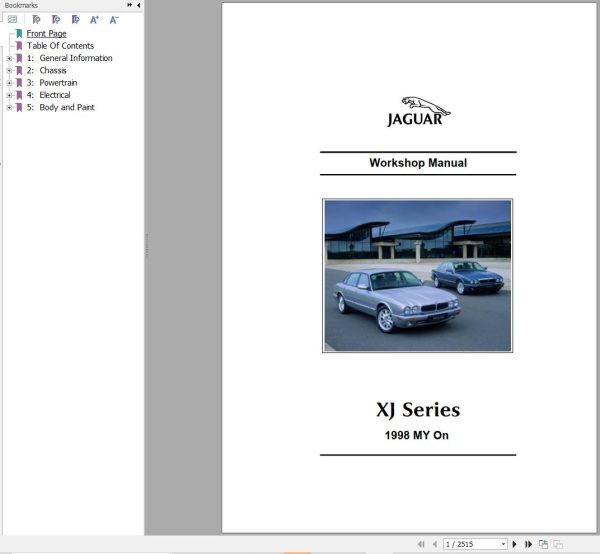The width and height of the screenshot is (600, 554).
Task: Click bookmark icon beside Table Of Contents
Action: [19, 46]
